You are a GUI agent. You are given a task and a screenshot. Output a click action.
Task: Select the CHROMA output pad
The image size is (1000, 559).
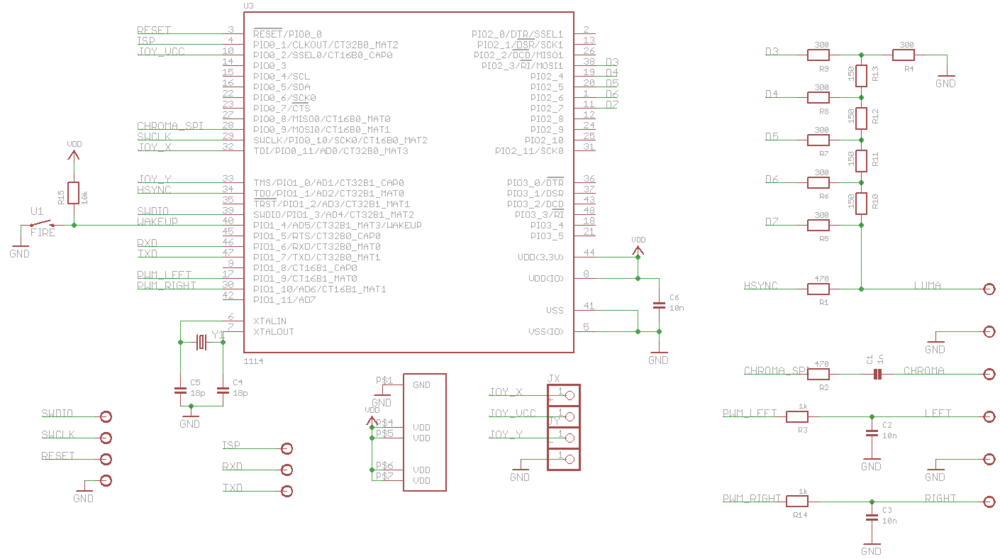pos(988,374)
